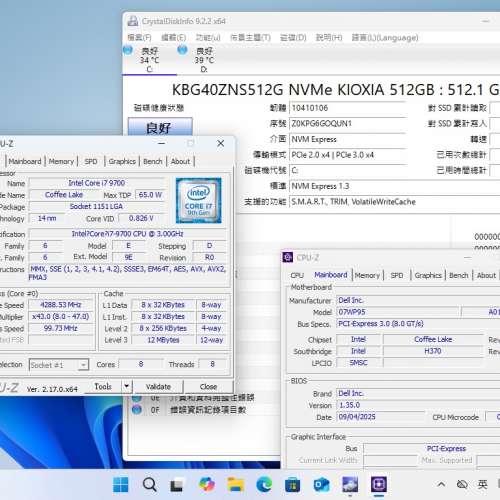Open Task View on the taskbar
Screen dimensions: 500x500
(x=177, y=484)
